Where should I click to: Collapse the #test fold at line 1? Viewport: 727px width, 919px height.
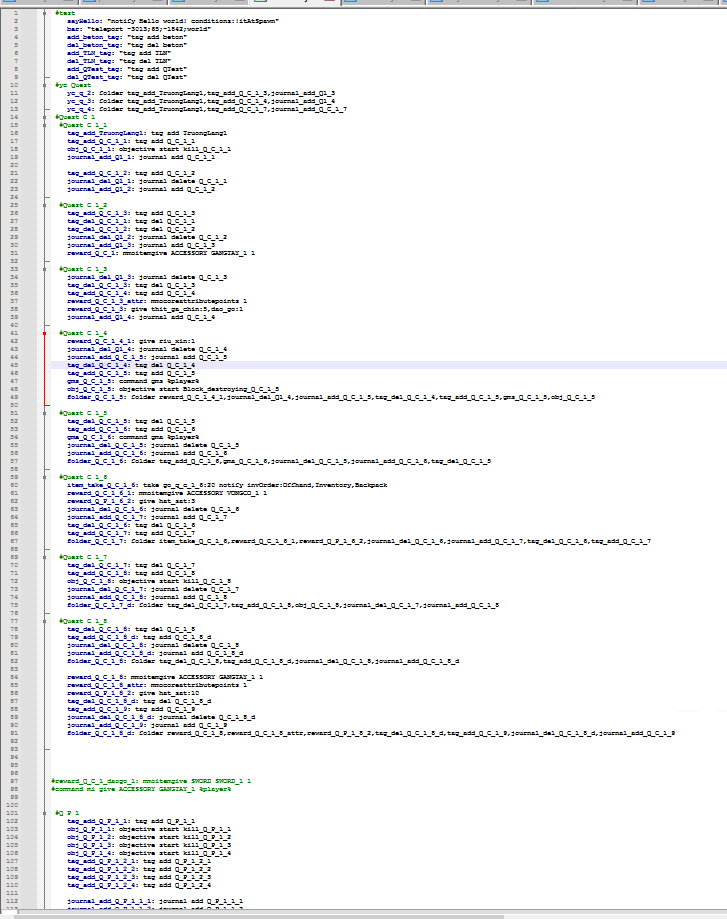click(45, 13)
